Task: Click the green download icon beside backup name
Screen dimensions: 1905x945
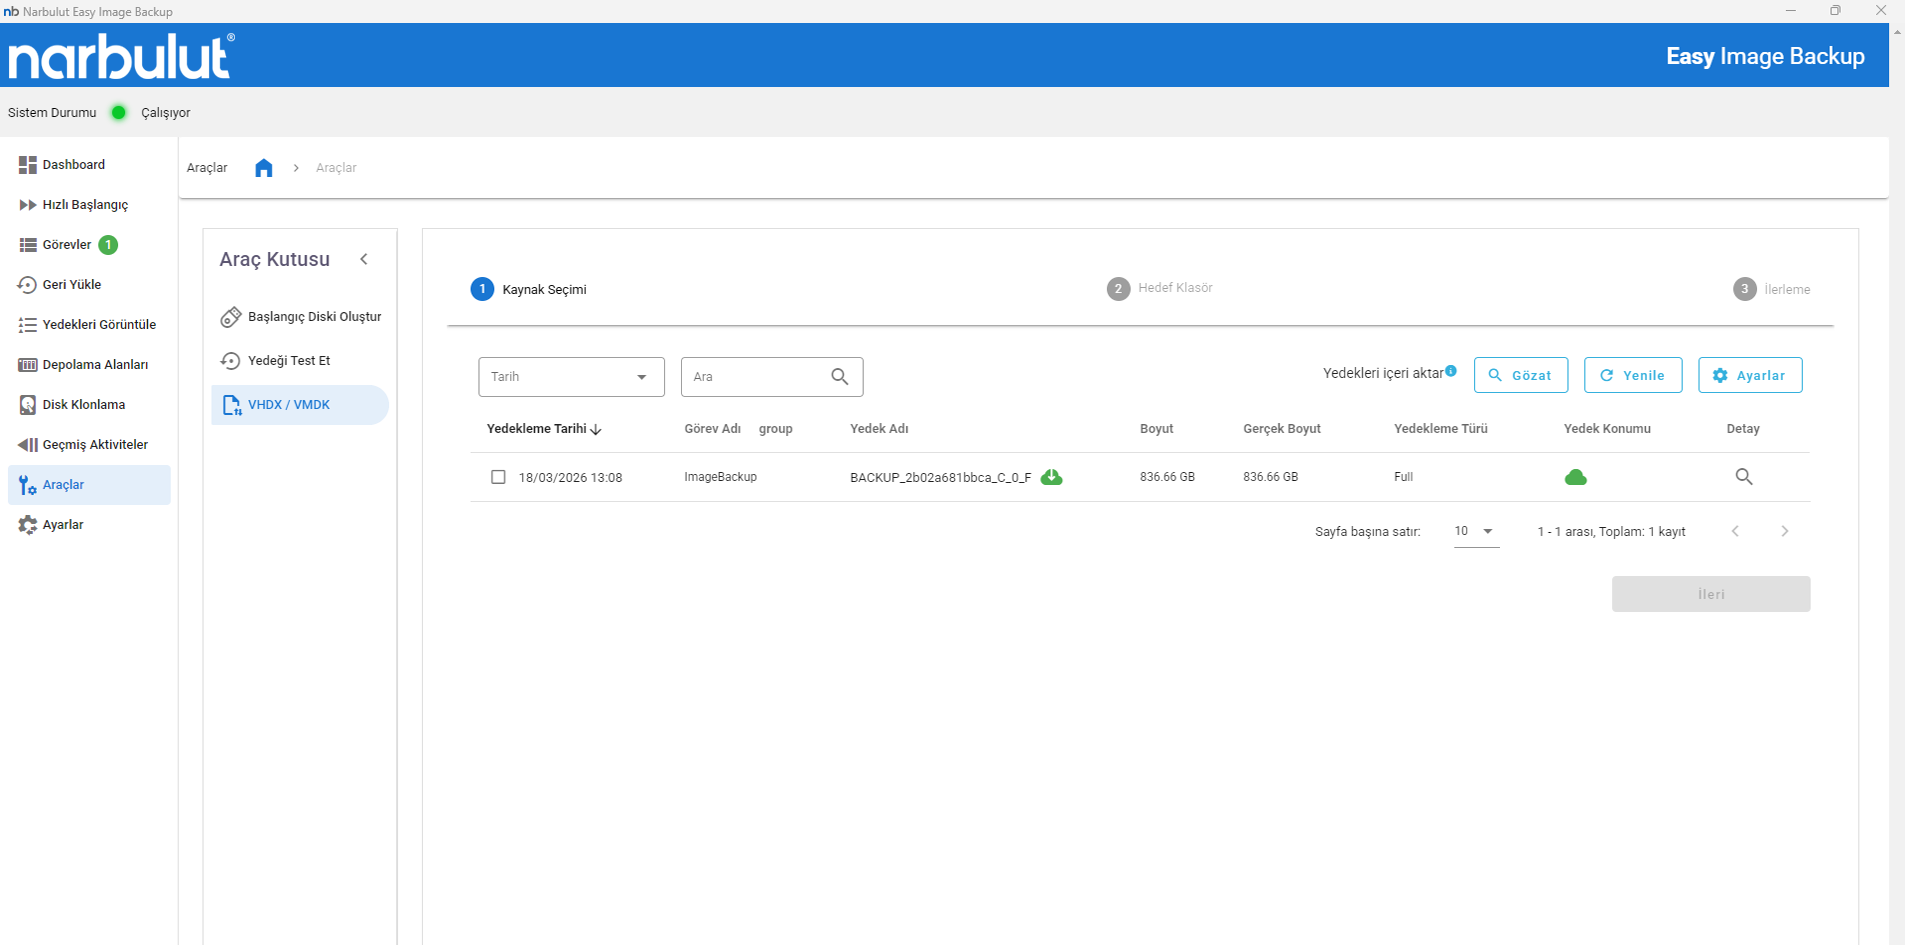Action: coord(1051,477)
